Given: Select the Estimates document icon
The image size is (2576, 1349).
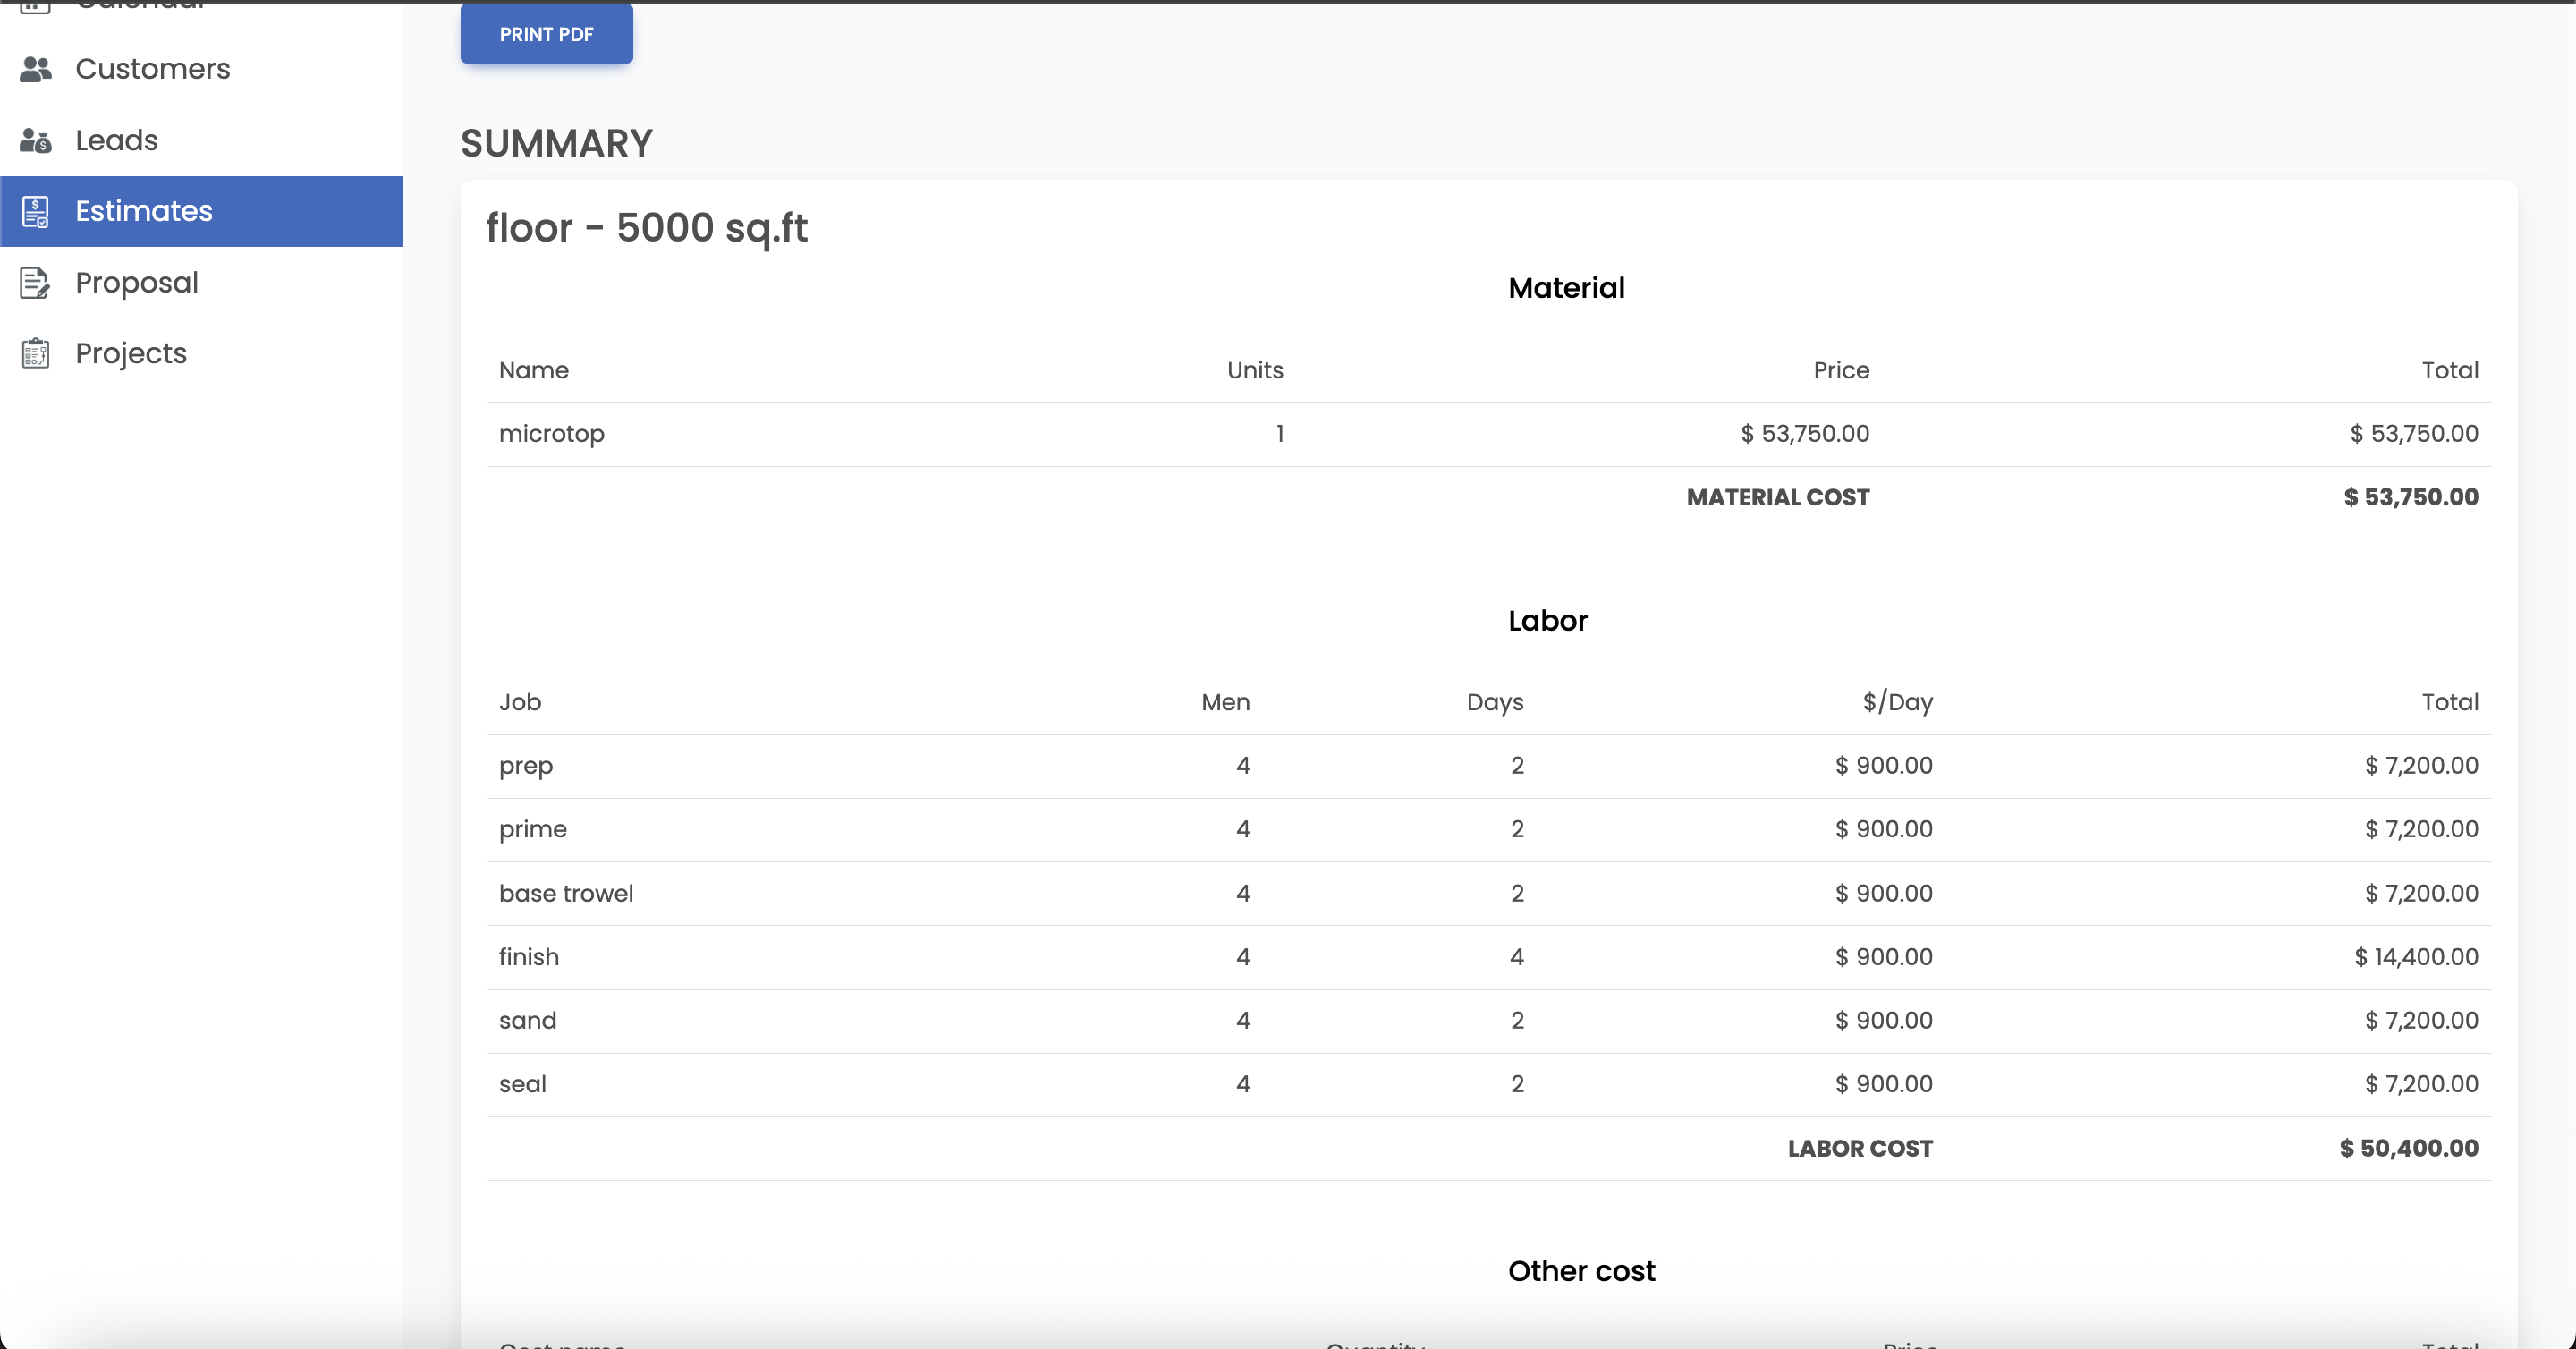Looking at the screenshot, I should click(36, 211).
